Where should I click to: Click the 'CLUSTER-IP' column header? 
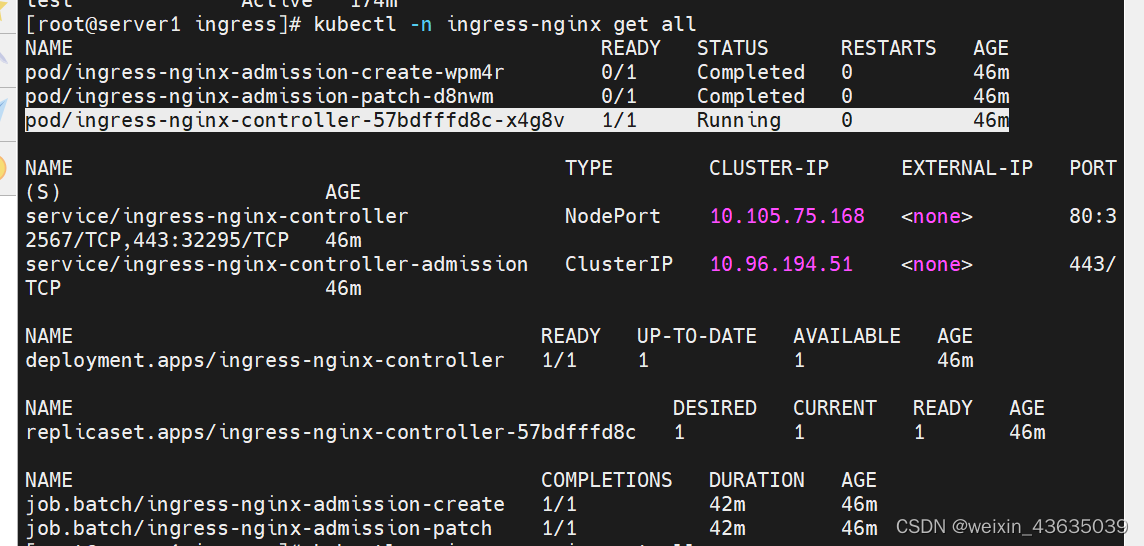(769, 168)
